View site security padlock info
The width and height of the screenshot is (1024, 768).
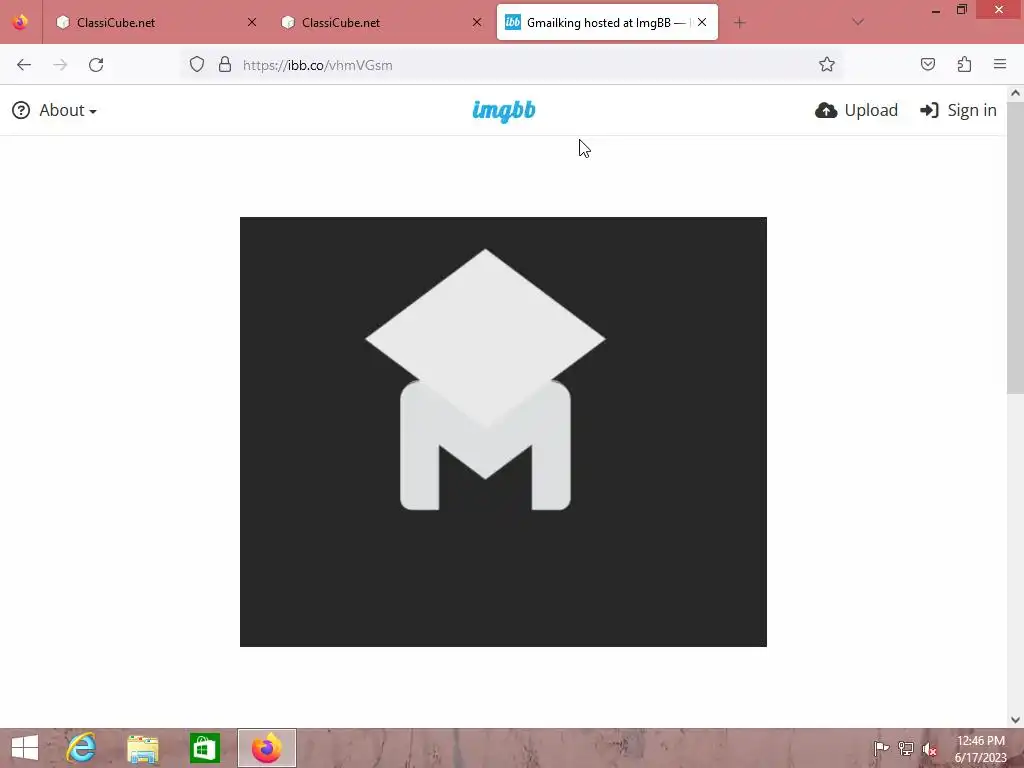pos(225,64)
